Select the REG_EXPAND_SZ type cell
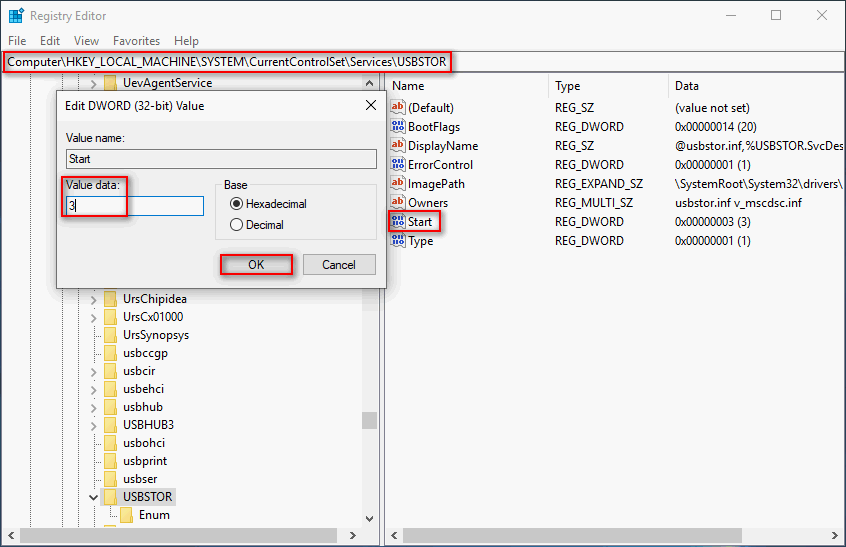The width and height of the screenshot is (846, 547). (599, 183)
